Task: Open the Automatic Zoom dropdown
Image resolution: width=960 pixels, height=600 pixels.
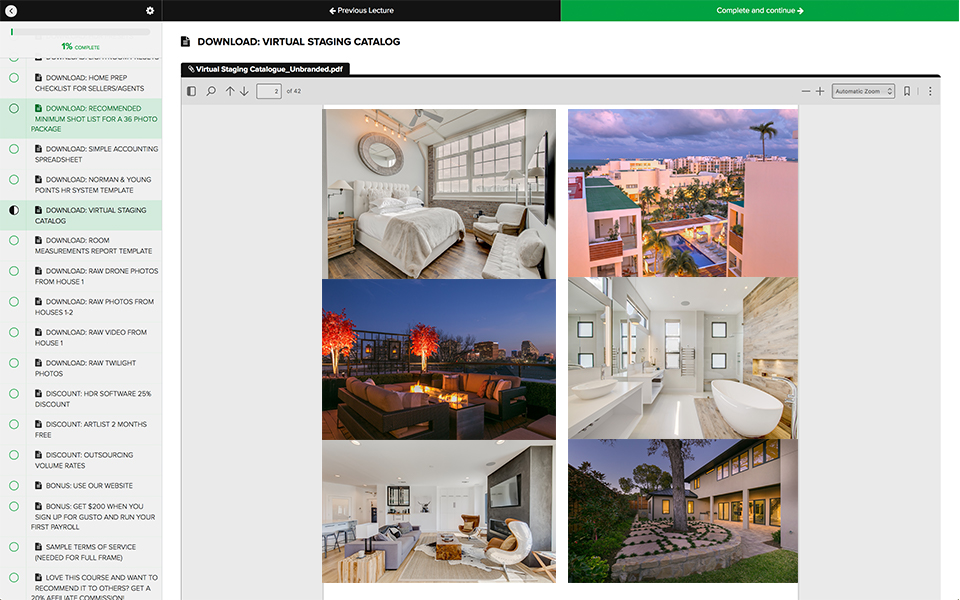Action: click(x=863, y=91)
